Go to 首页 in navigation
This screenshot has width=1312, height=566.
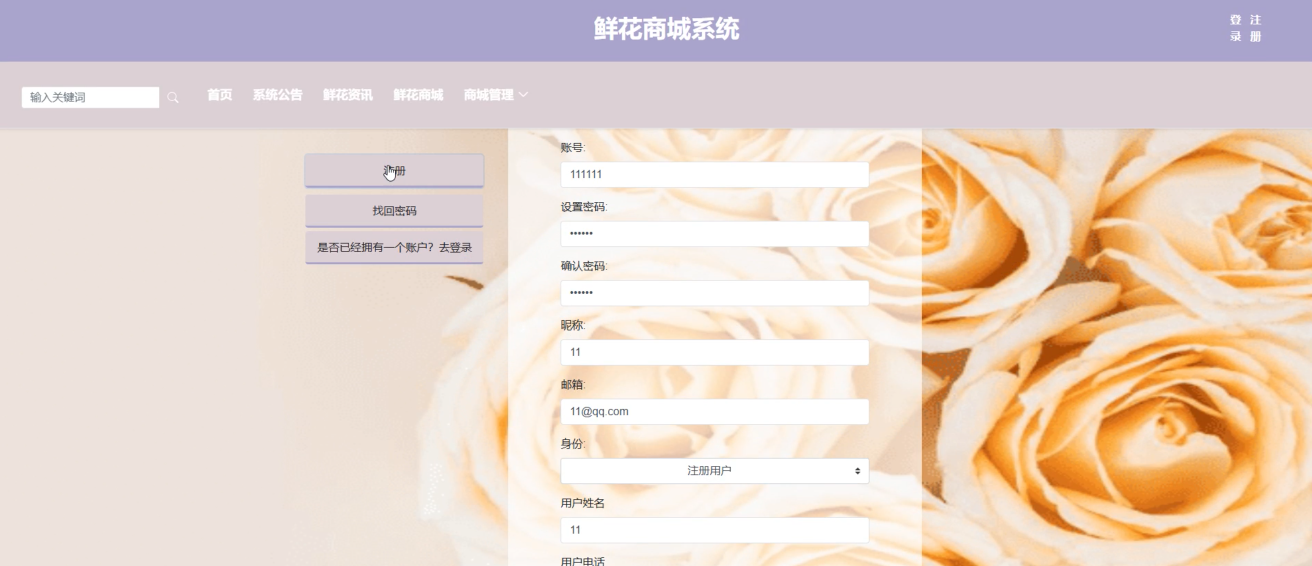click(220, 95)
